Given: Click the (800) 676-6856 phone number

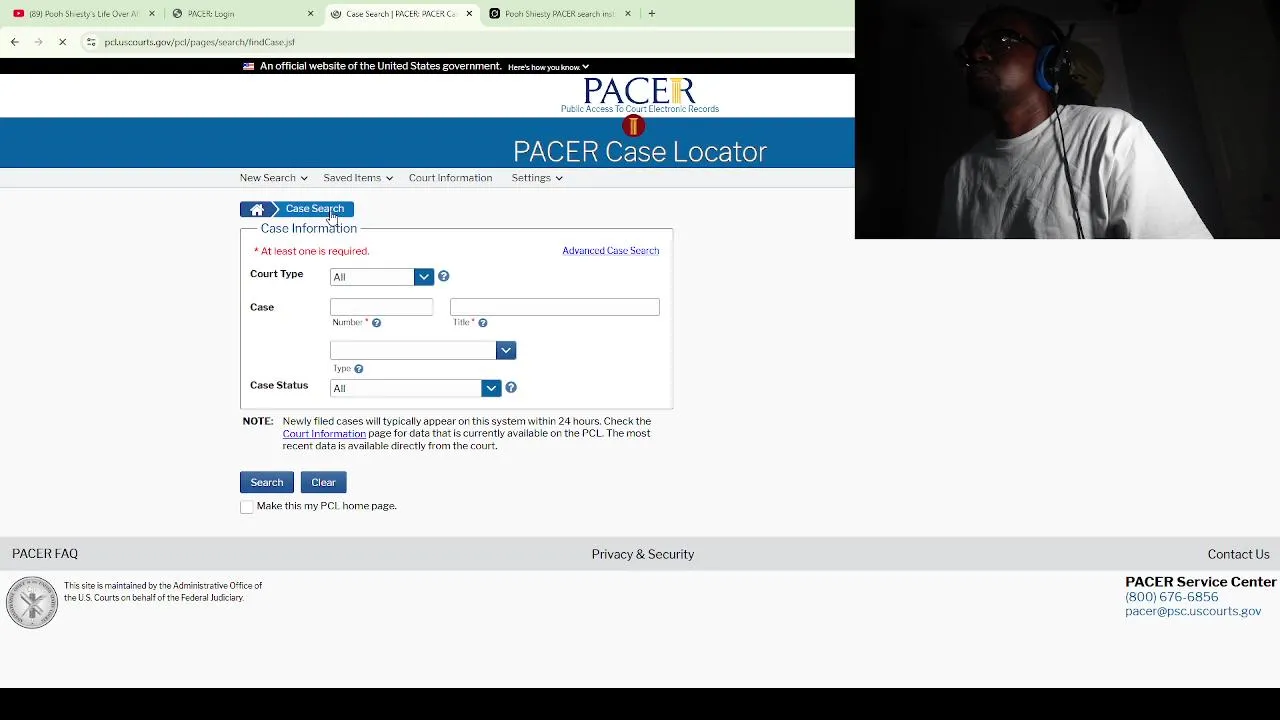Looking at the screenshot, I should click(1171, 597).
